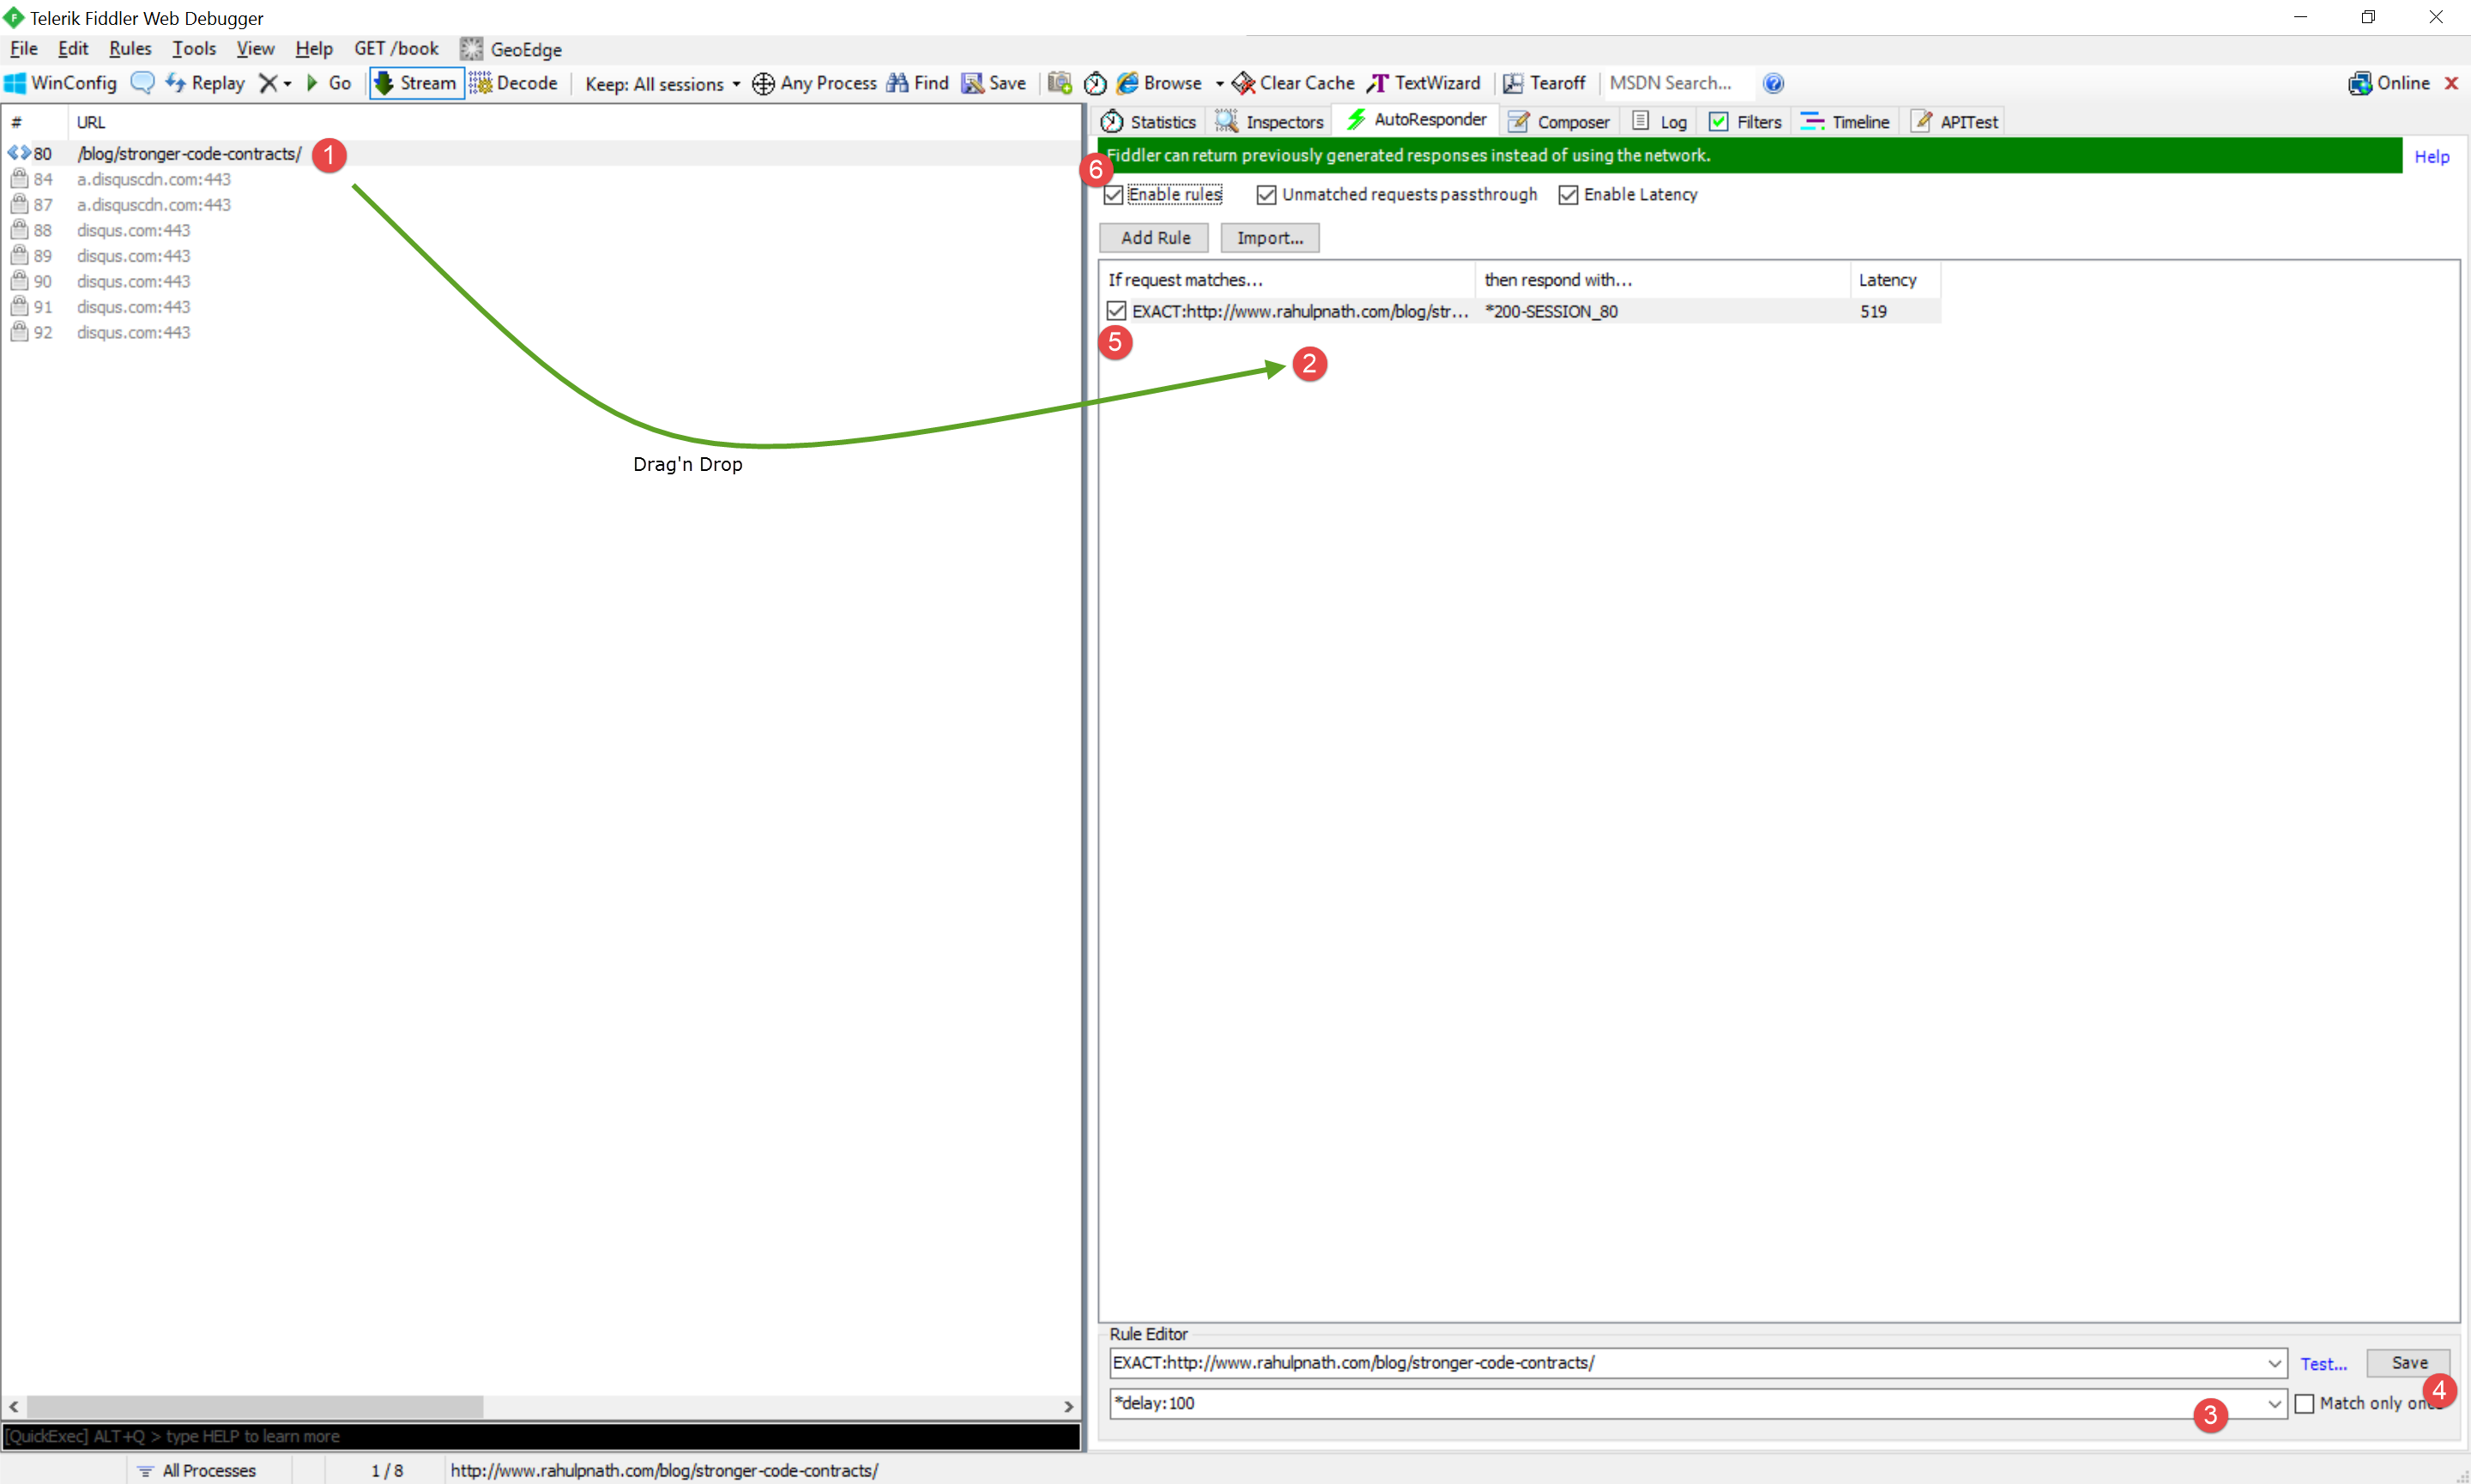Expand the response action dropdown
The image size is (2471, 1484).
(x=2274, y=1403)
